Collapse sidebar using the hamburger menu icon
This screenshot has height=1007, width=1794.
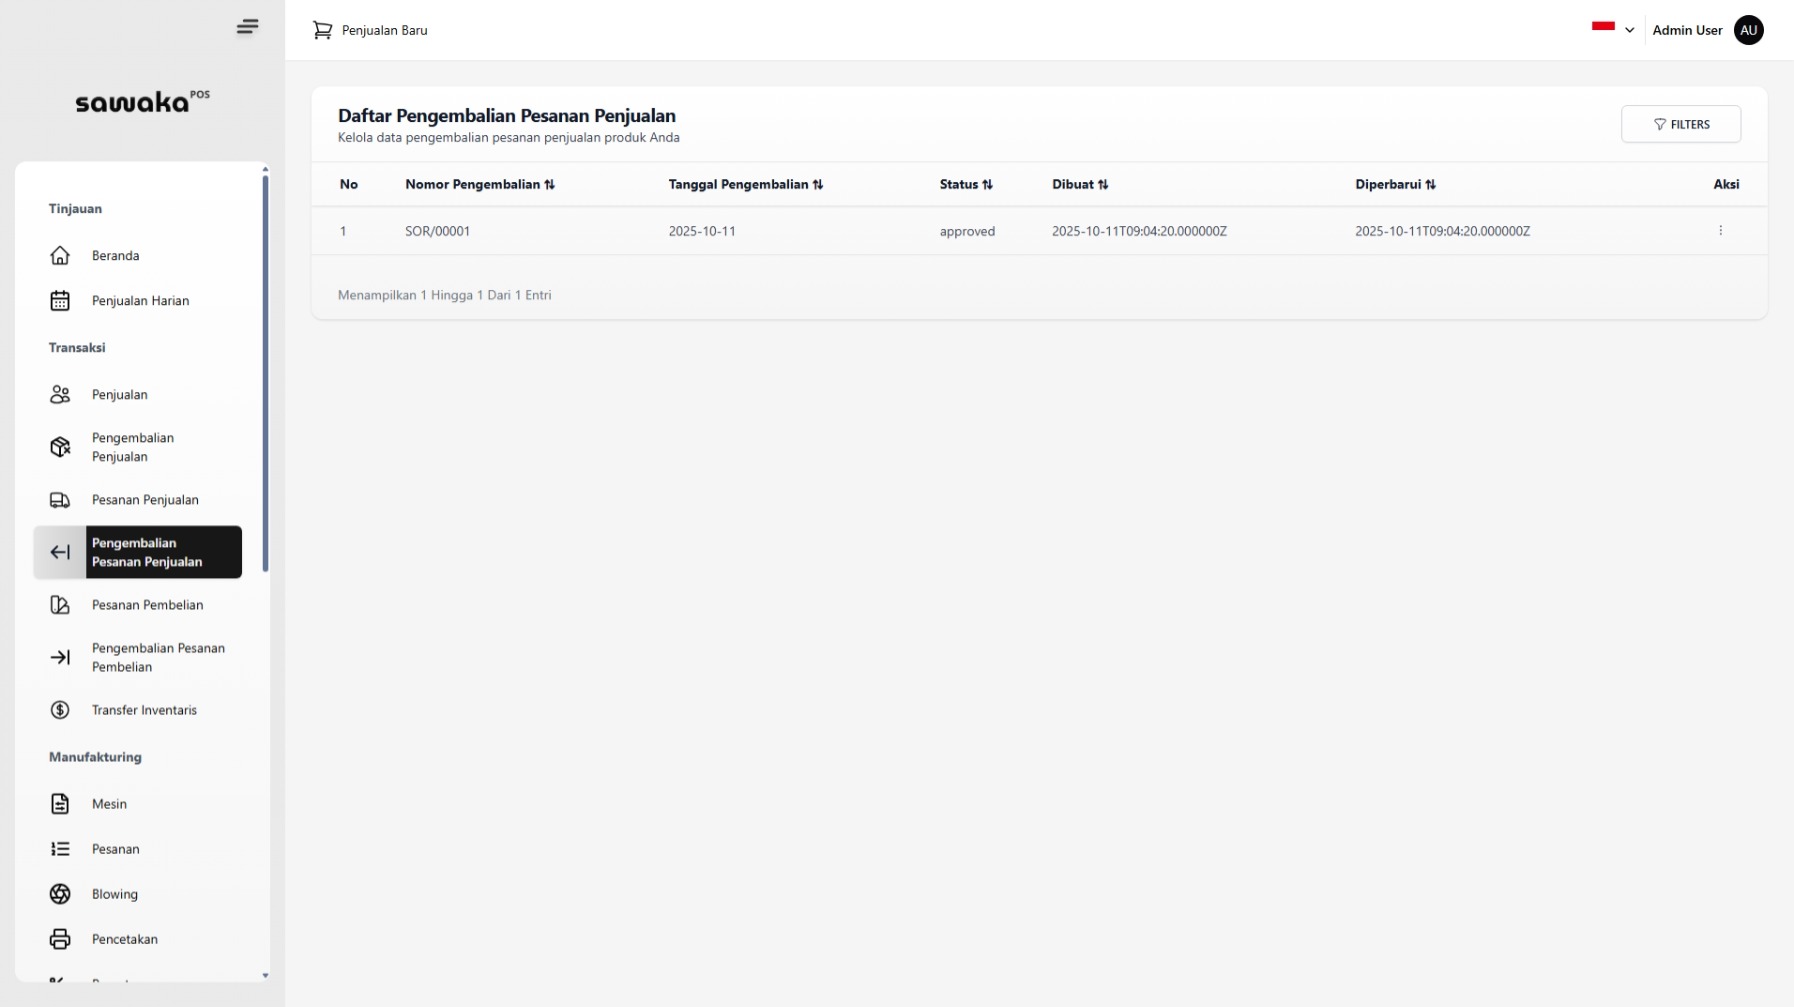coord(247,27)
